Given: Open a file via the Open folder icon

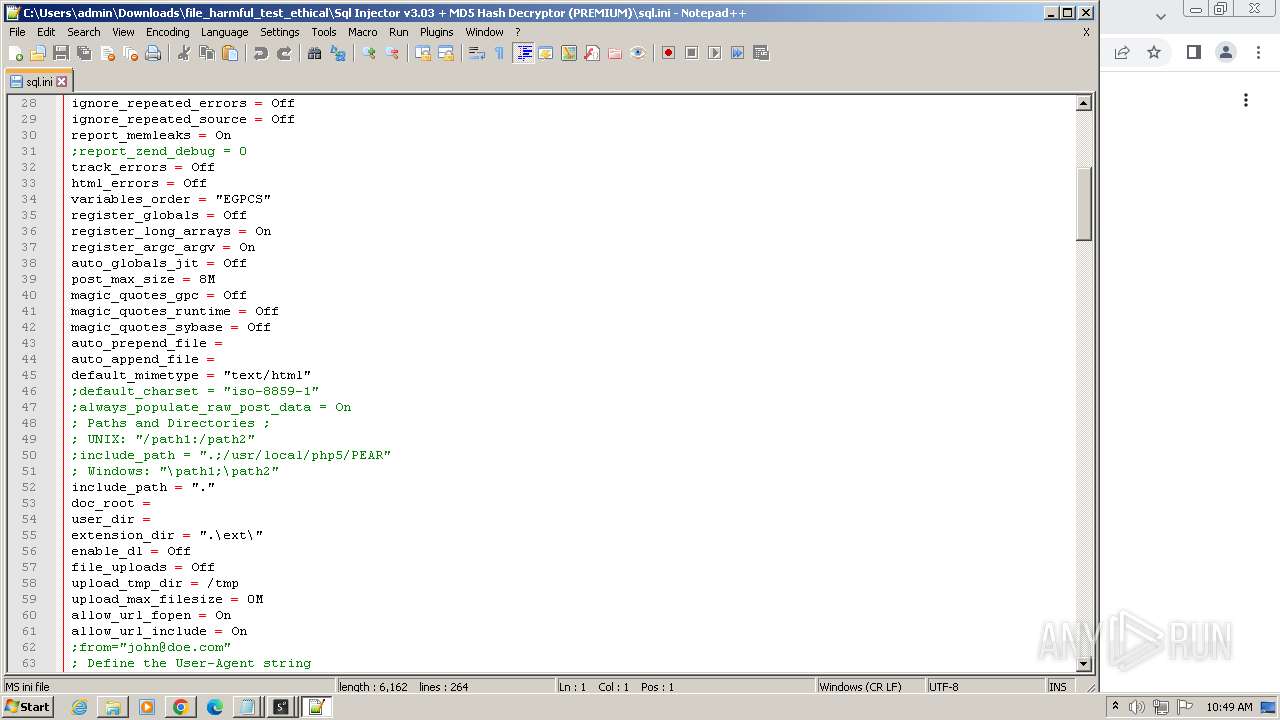Looking at the screenshot, I should click(x=38, y=53).
